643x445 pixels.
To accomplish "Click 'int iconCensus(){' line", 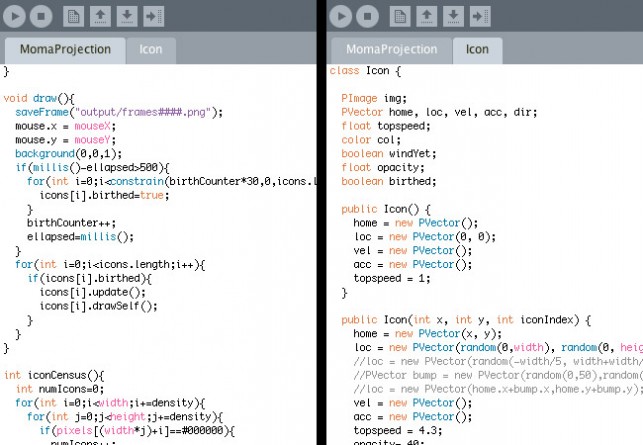I will (x=54, y=376).
